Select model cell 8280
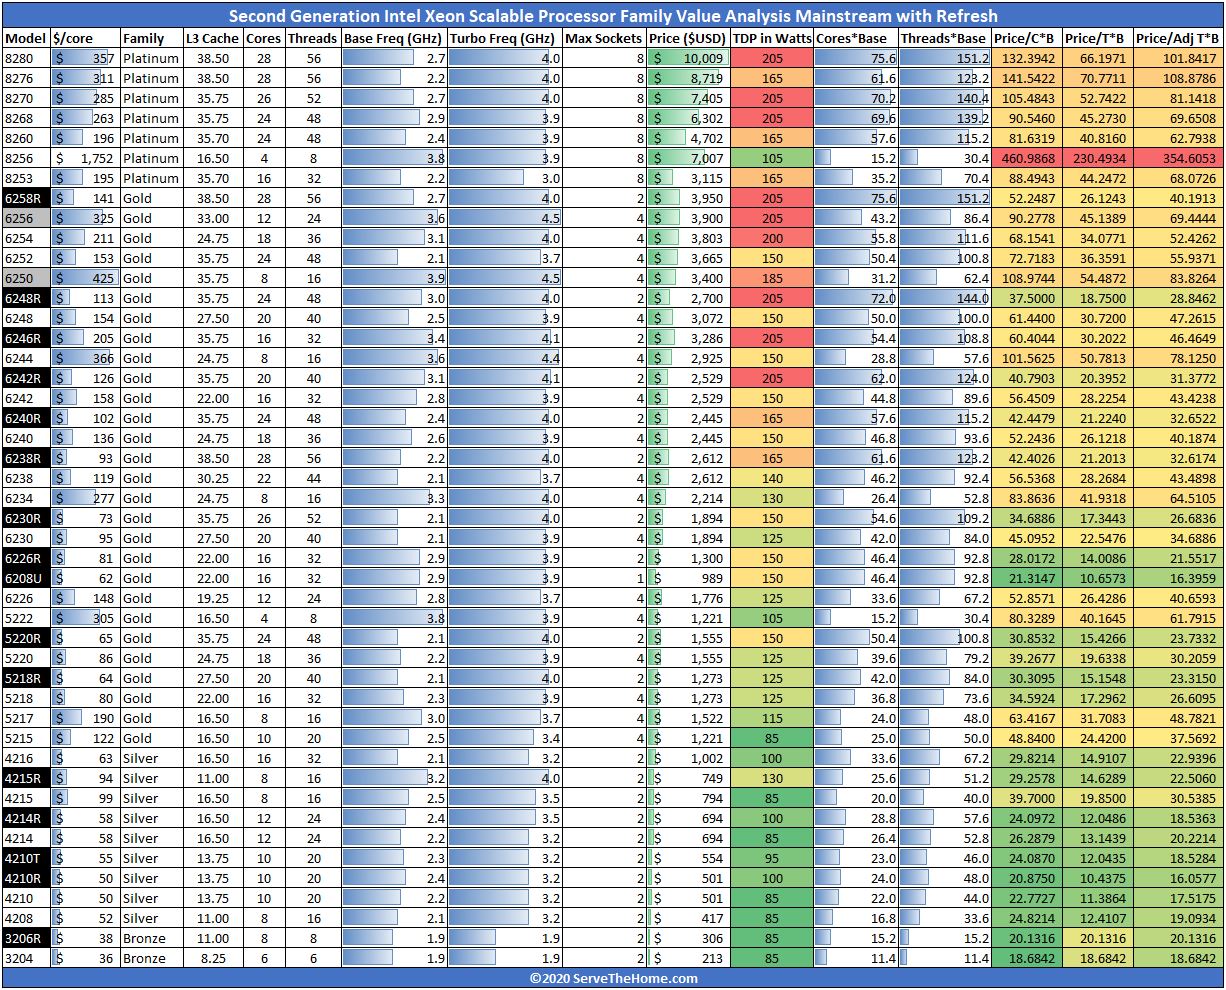The image size is (1226, 990). point(26,58)
